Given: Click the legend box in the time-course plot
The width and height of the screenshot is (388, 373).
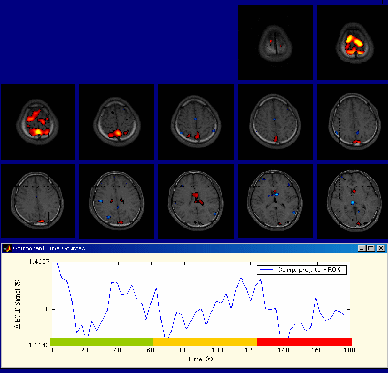Looking at the screenshot, I should [302, 270].
